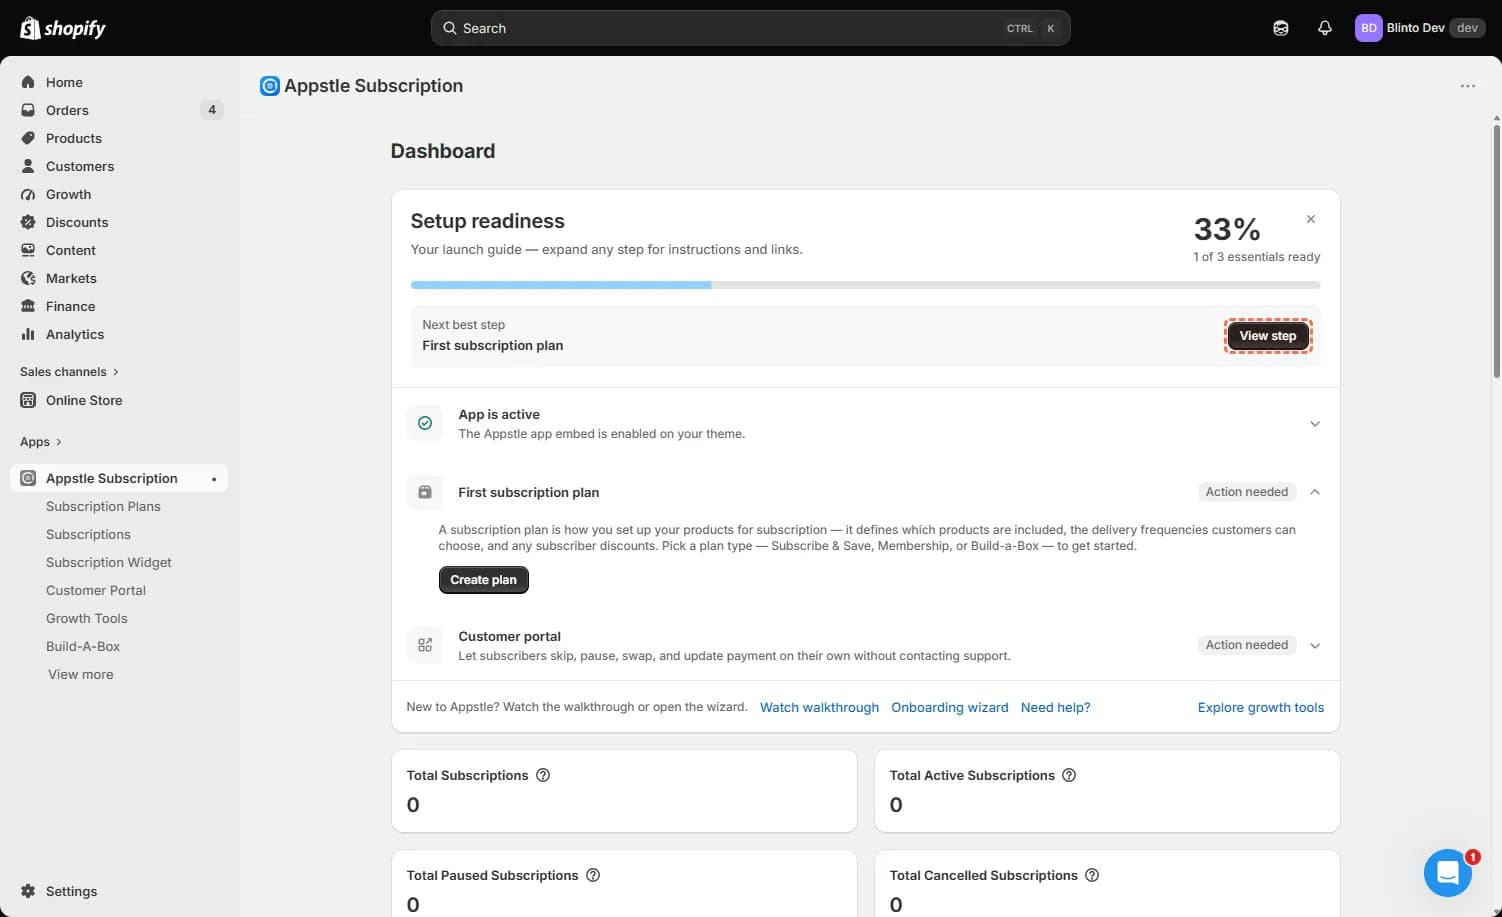The width and height of the screenshot is (1502, 917).
Task: Focus the Search field
Action: pos(750,28)
